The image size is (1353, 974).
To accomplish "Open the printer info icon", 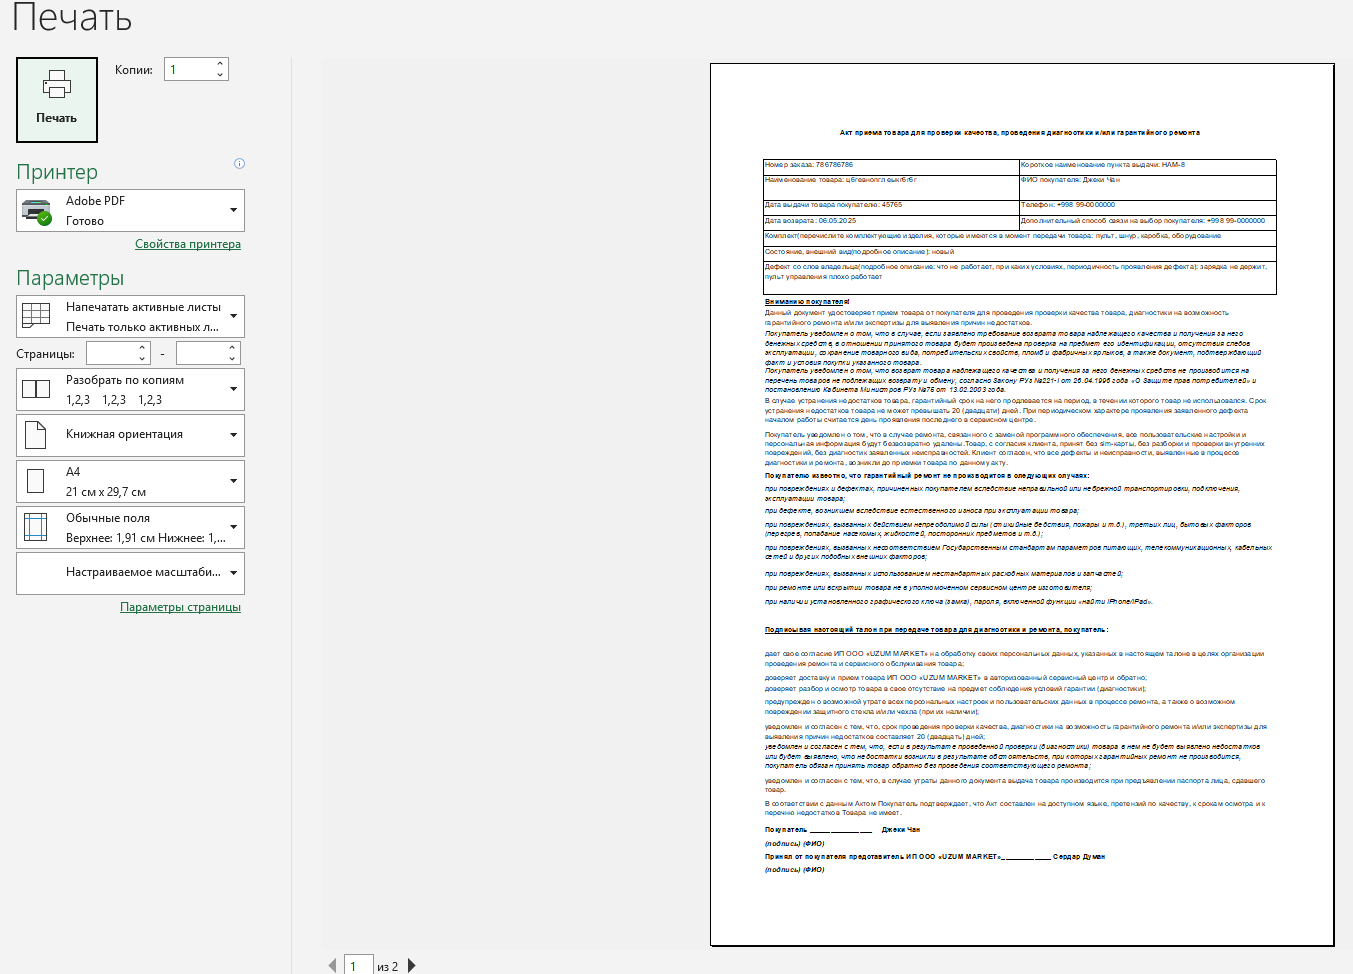I will click(x=239, y=164).
